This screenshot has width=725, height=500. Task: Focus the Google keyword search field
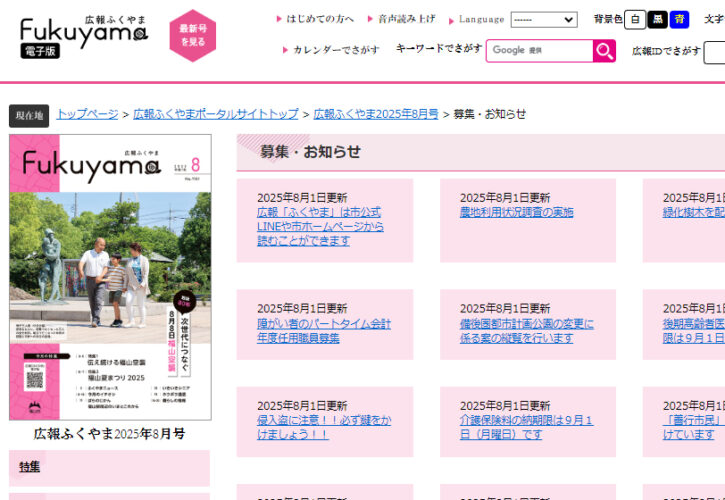click(540, 50)
